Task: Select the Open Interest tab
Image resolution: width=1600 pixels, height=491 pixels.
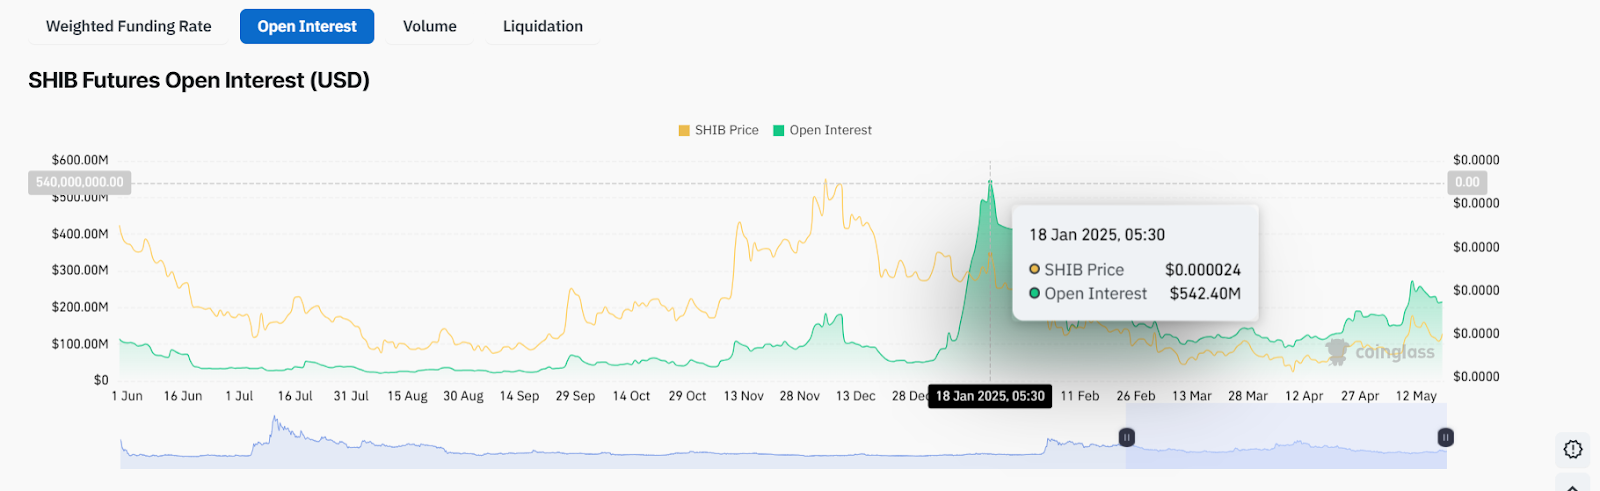Action: pos(307,27)
